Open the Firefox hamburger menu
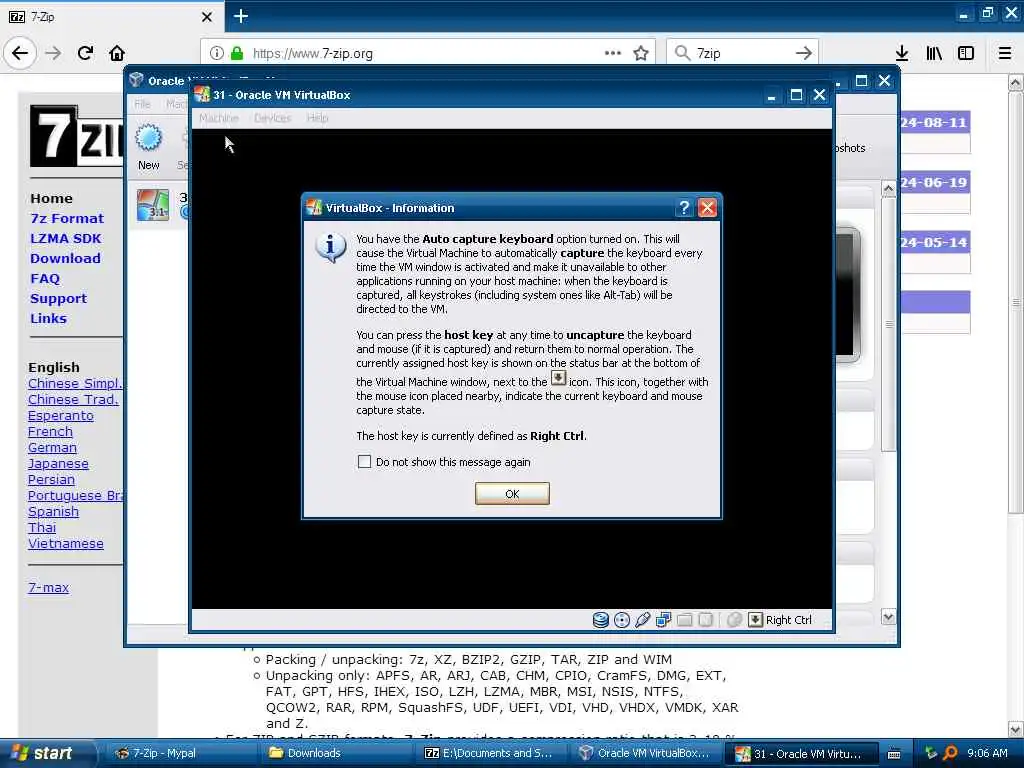 point(1005,53)
